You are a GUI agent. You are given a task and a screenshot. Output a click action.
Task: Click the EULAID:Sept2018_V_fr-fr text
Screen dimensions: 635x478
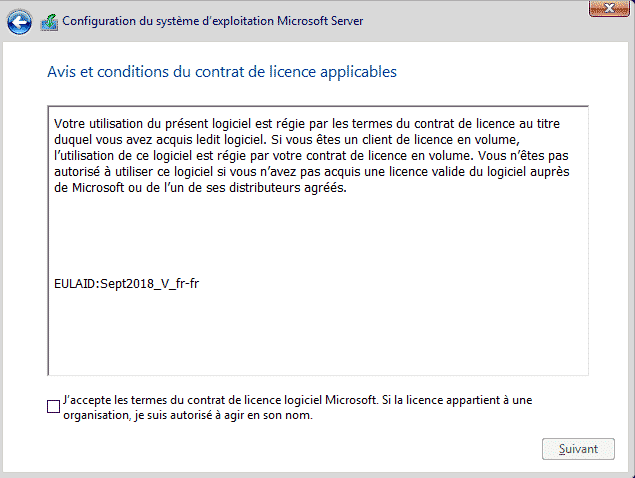[x=122, y=283]
